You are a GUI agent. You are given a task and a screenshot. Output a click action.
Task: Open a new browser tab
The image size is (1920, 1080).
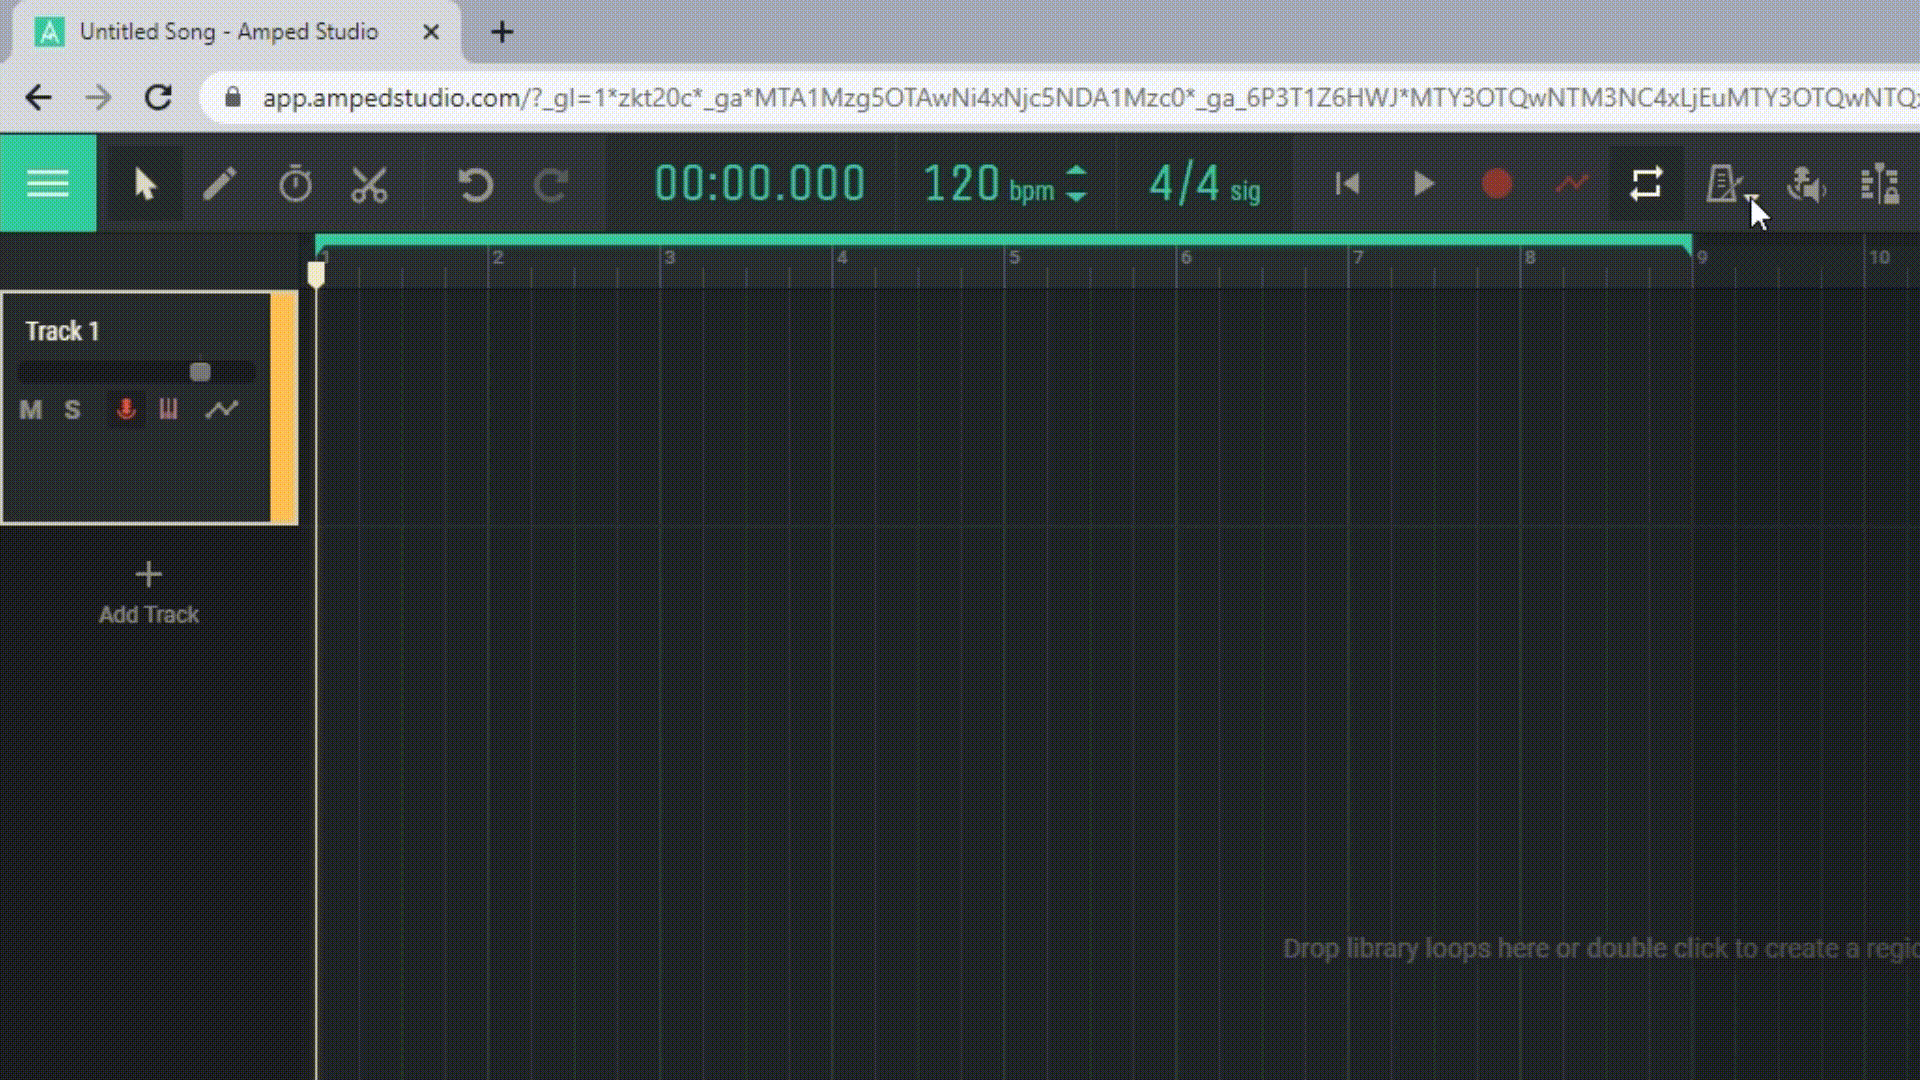[x=502, y=32]
